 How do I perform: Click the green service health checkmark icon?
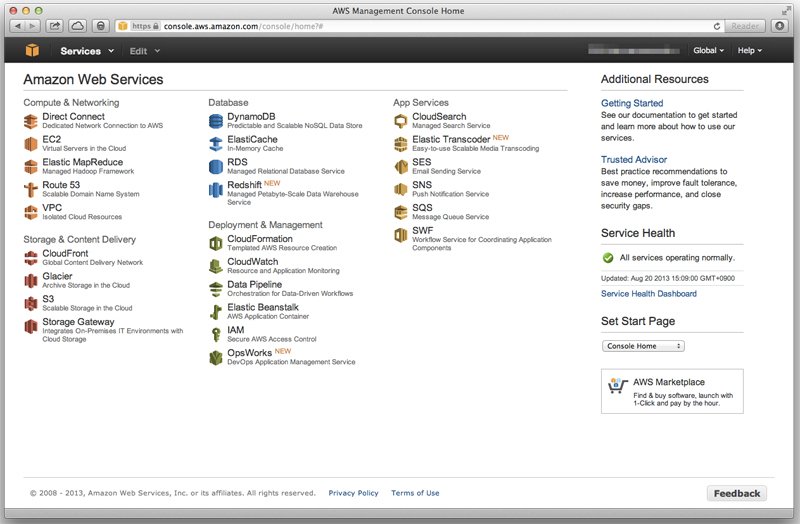point(608,258)
